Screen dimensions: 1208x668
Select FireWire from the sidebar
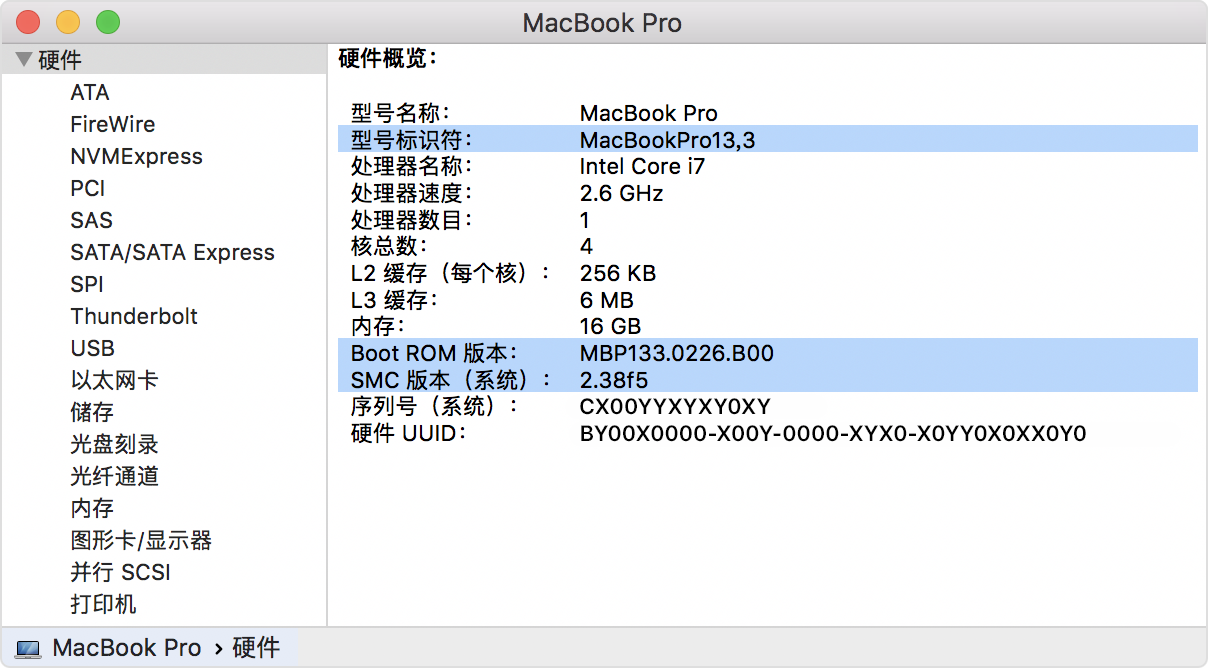(x=112, y=124)
